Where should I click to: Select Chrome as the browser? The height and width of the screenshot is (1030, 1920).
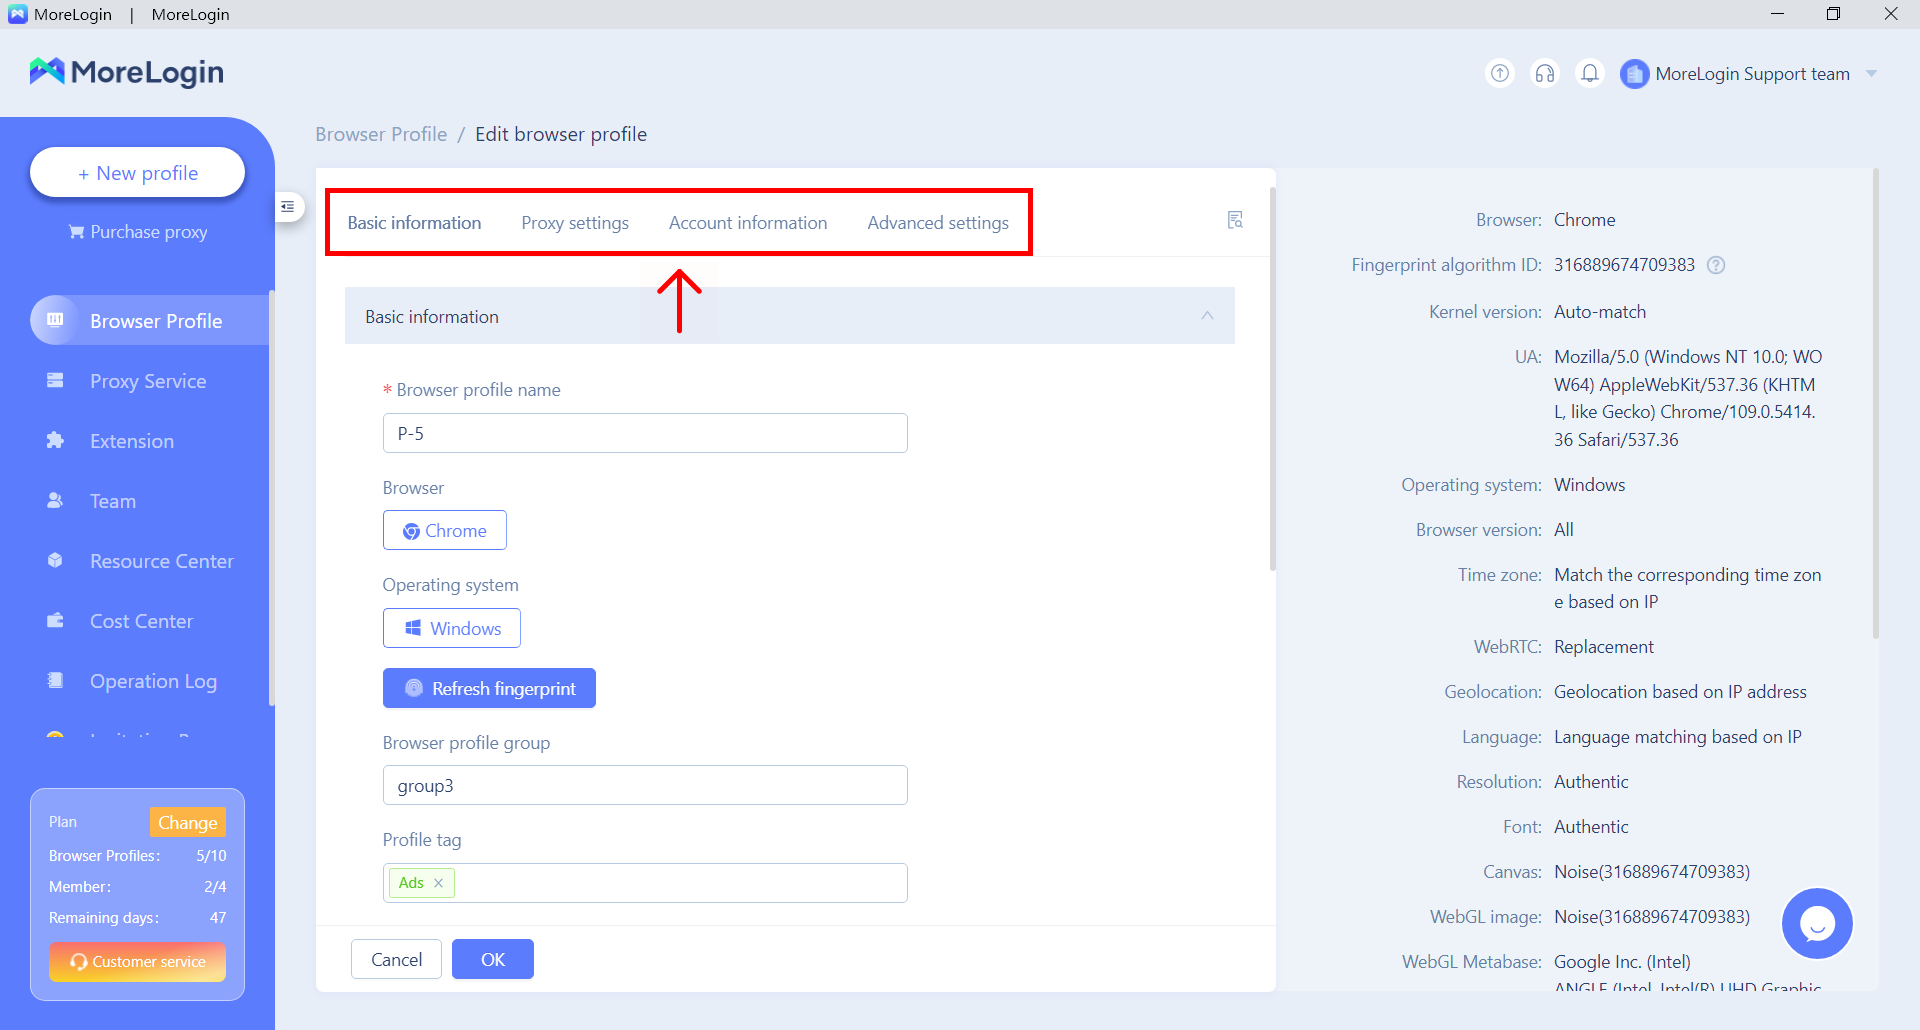coord(445,530)
